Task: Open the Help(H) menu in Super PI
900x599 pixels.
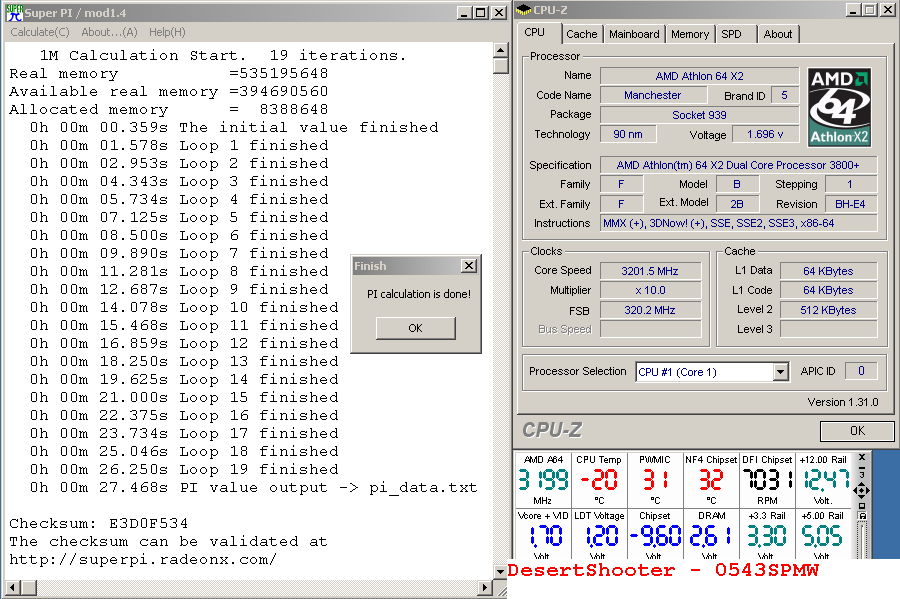Action: [x=167, y=32]
